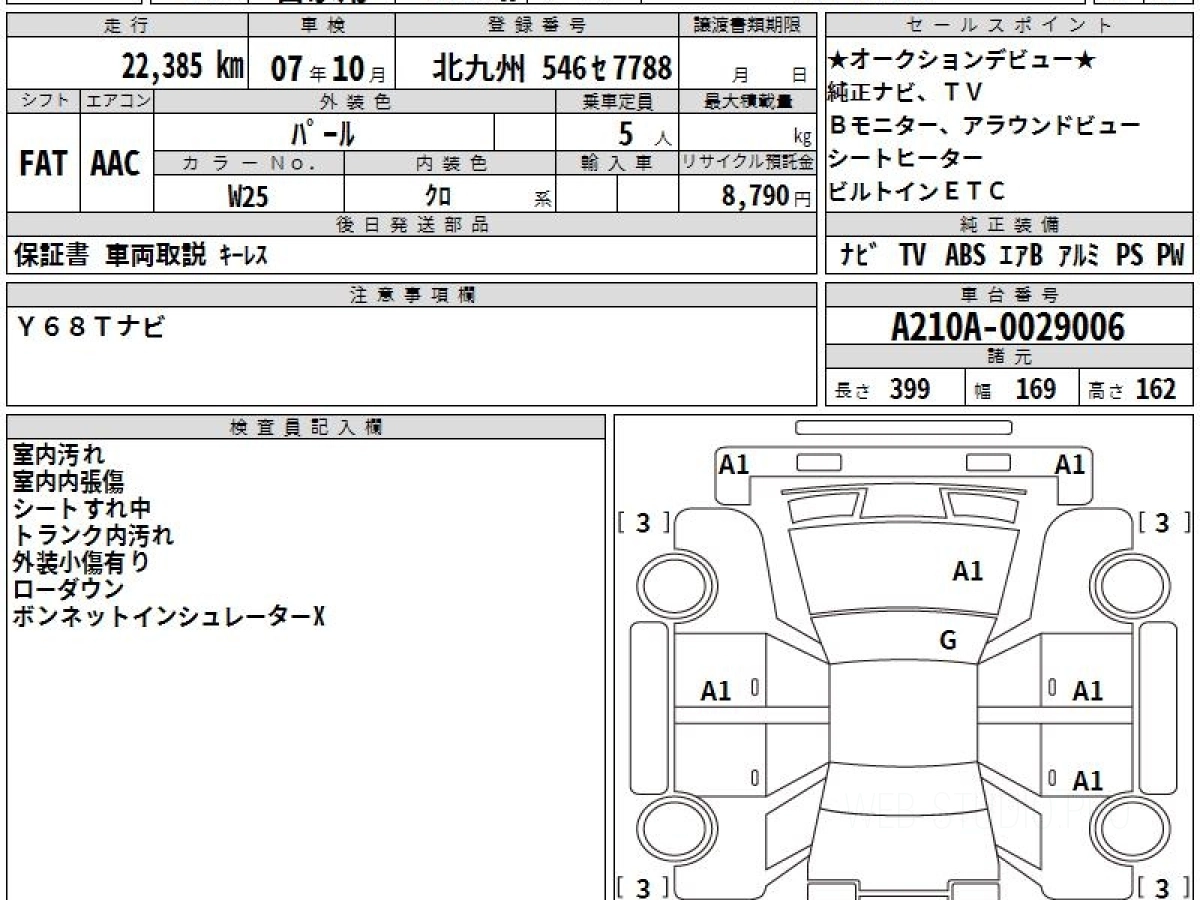Click アルミ in the equipment row
This screenshot has height=900, width=1200.
tap(1079, 256)
